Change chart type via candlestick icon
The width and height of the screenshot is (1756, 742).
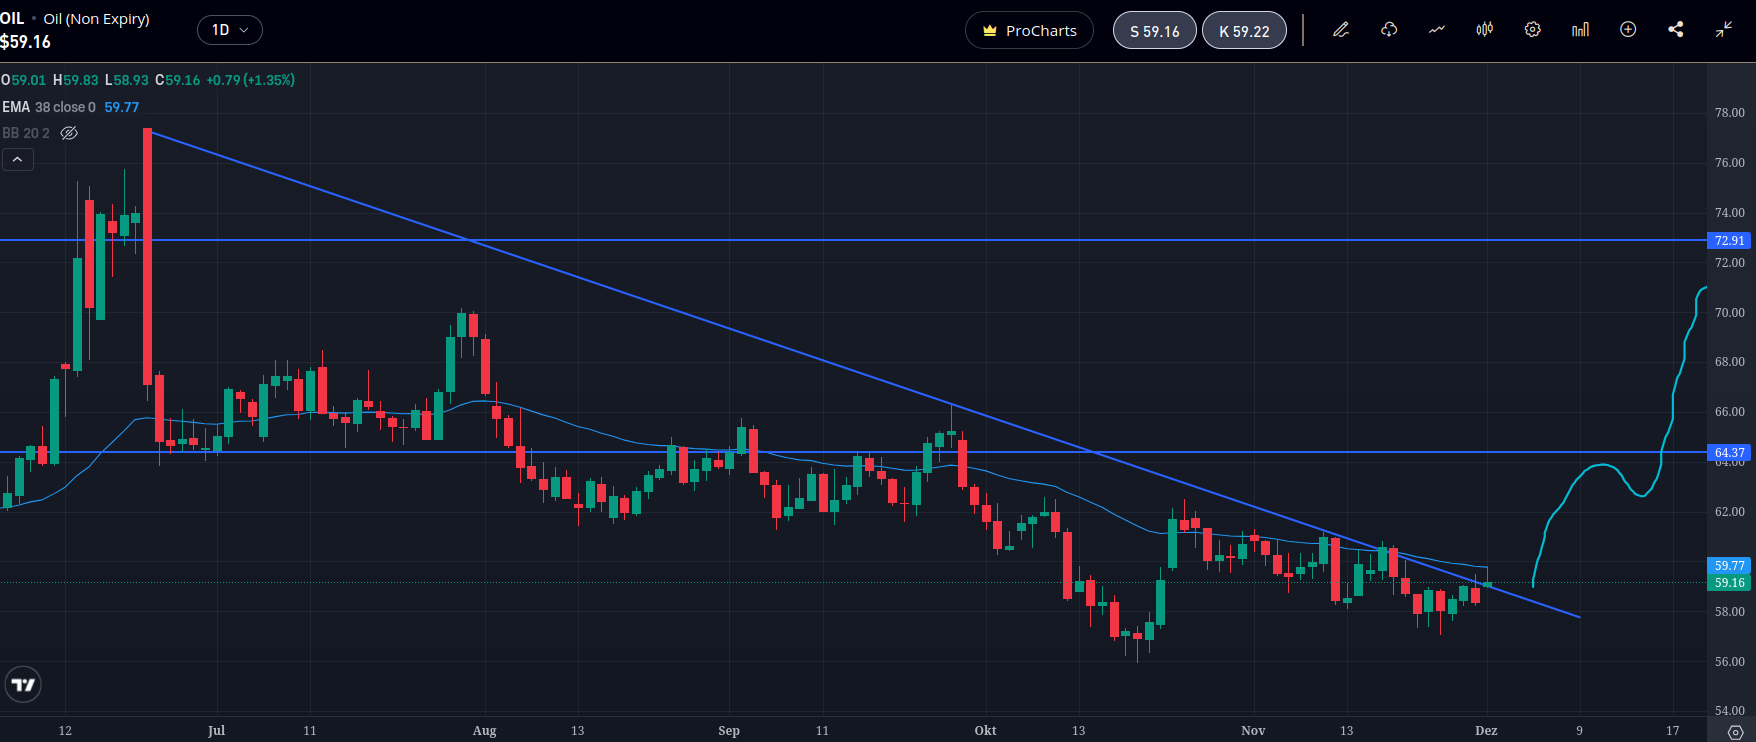tap(1485, 30)
